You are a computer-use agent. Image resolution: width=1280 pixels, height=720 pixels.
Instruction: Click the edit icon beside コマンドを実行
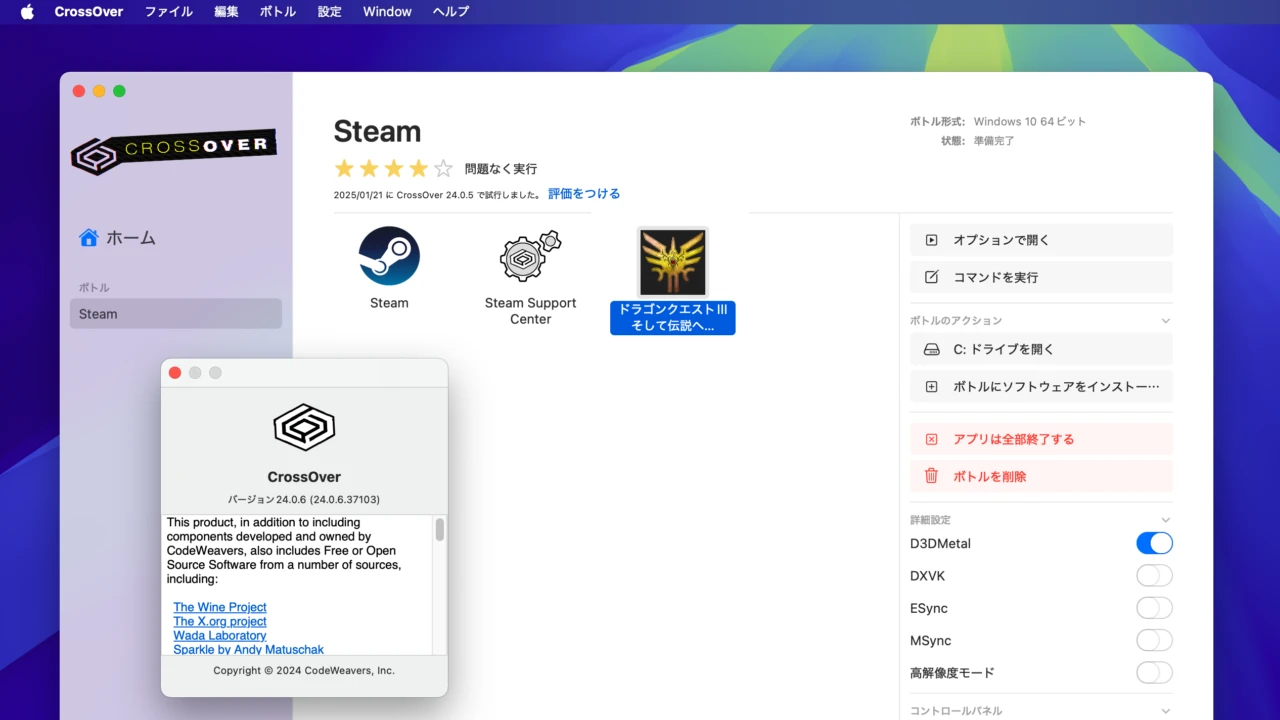[x=931, y=277]
